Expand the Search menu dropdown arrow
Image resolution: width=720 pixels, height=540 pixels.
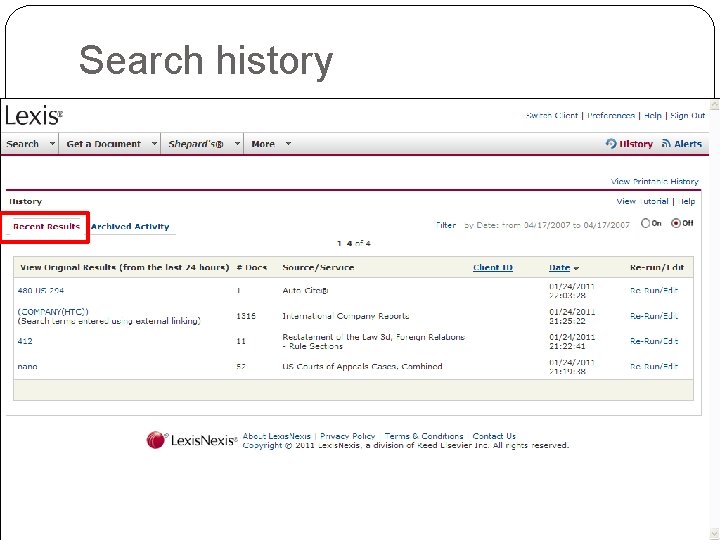click(52, 144)
